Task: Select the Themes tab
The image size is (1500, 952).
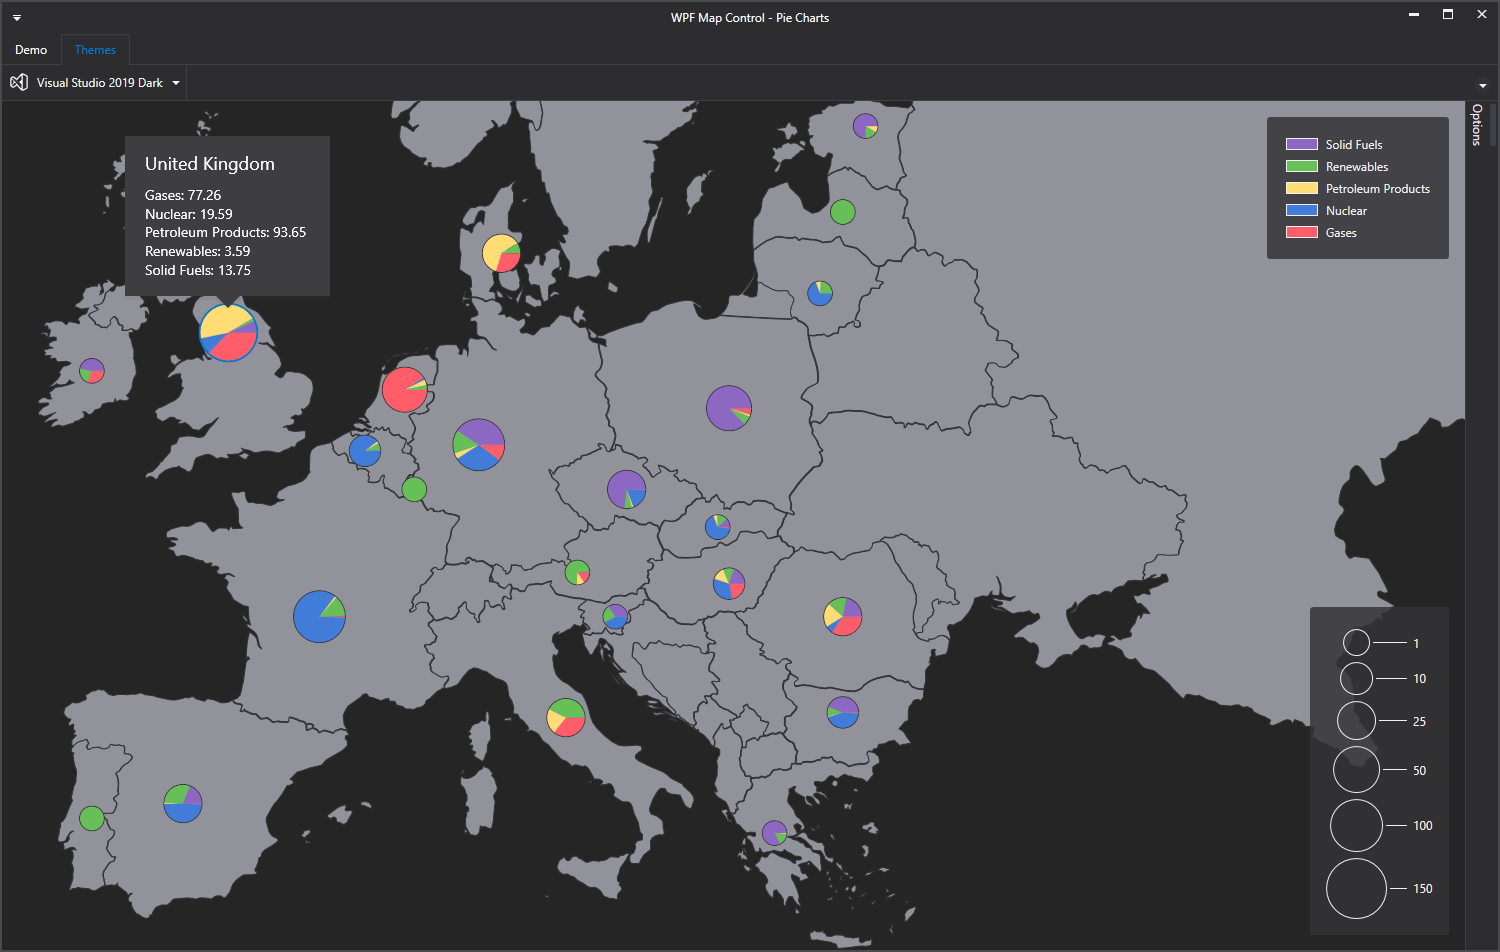Action: click(95, 50)
